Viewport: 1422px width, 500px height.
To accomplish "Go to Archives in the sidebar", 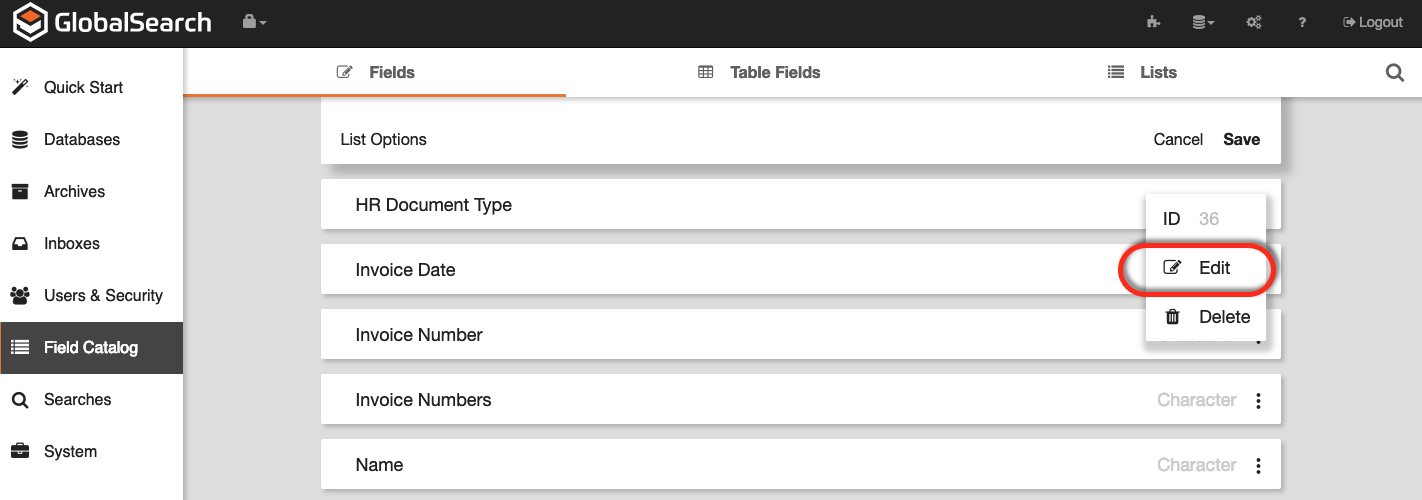I will (x=74, y=192).
